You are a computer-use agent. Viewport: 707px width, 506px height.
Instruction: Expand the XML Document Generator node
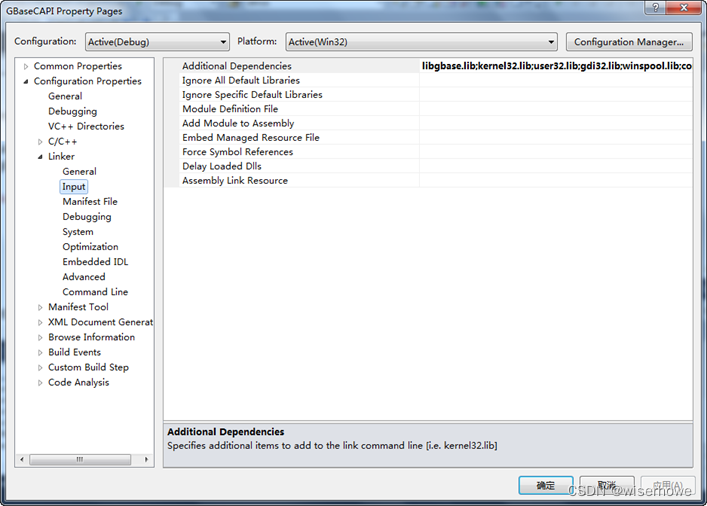(x=40, y=322)
